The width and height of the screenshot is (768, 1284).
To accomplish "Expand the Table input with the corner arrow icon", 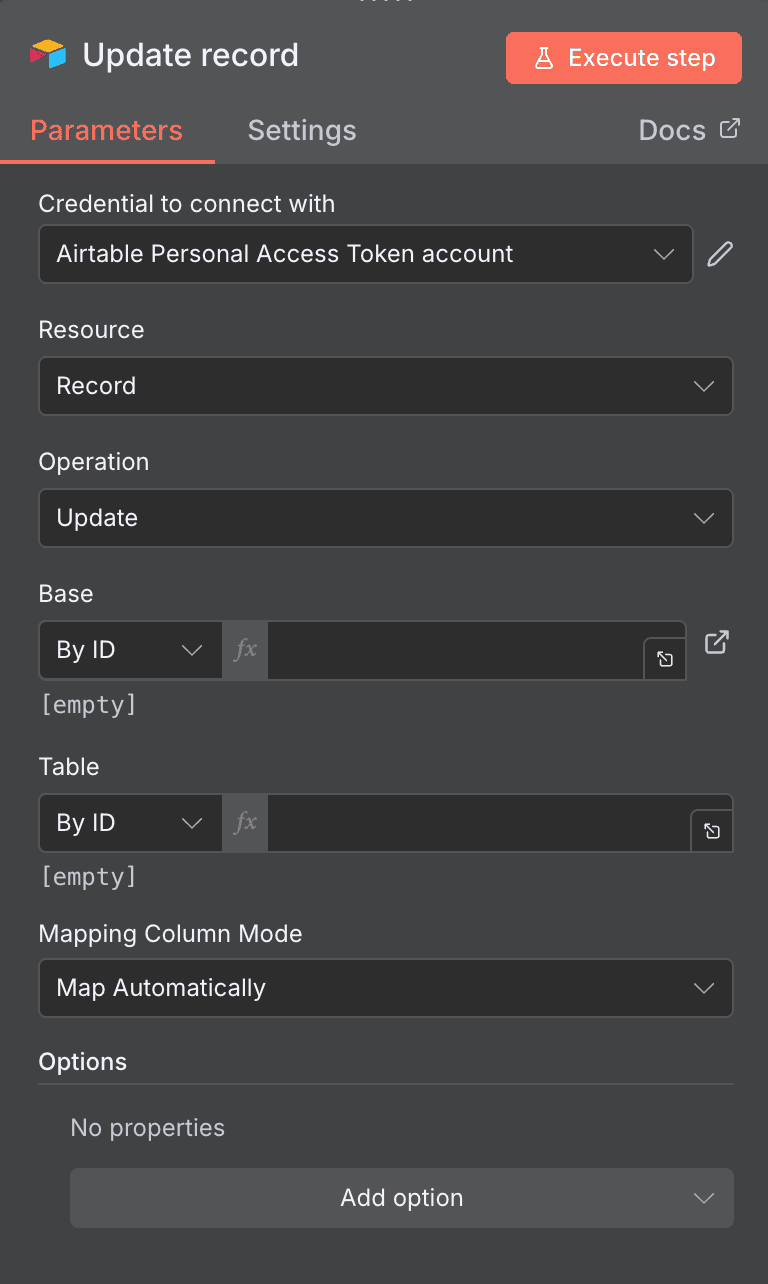I will 711,831.
